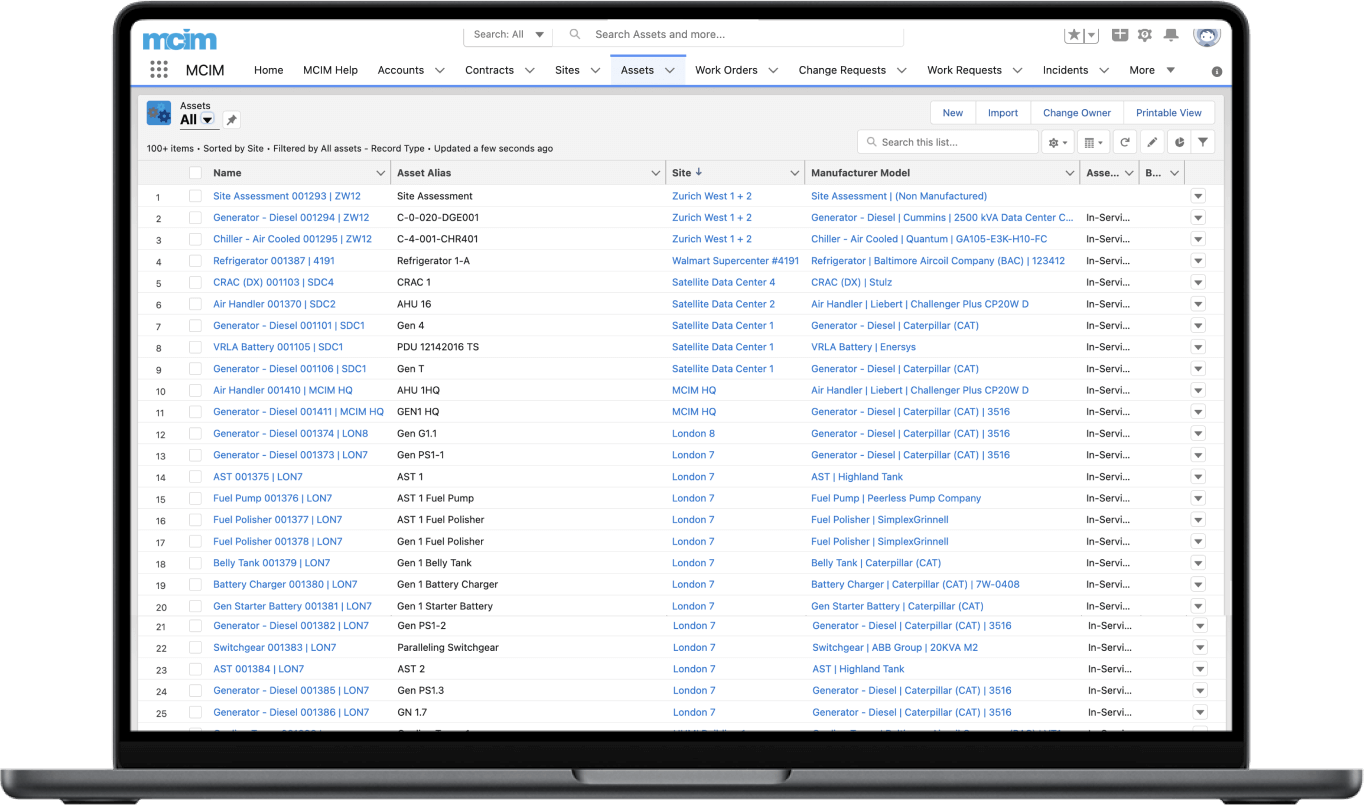Image resolution: width=1364 pixels, height=805 pixels.
Task: Click the Assets gears object icon
Action: (x=159, y=112)
